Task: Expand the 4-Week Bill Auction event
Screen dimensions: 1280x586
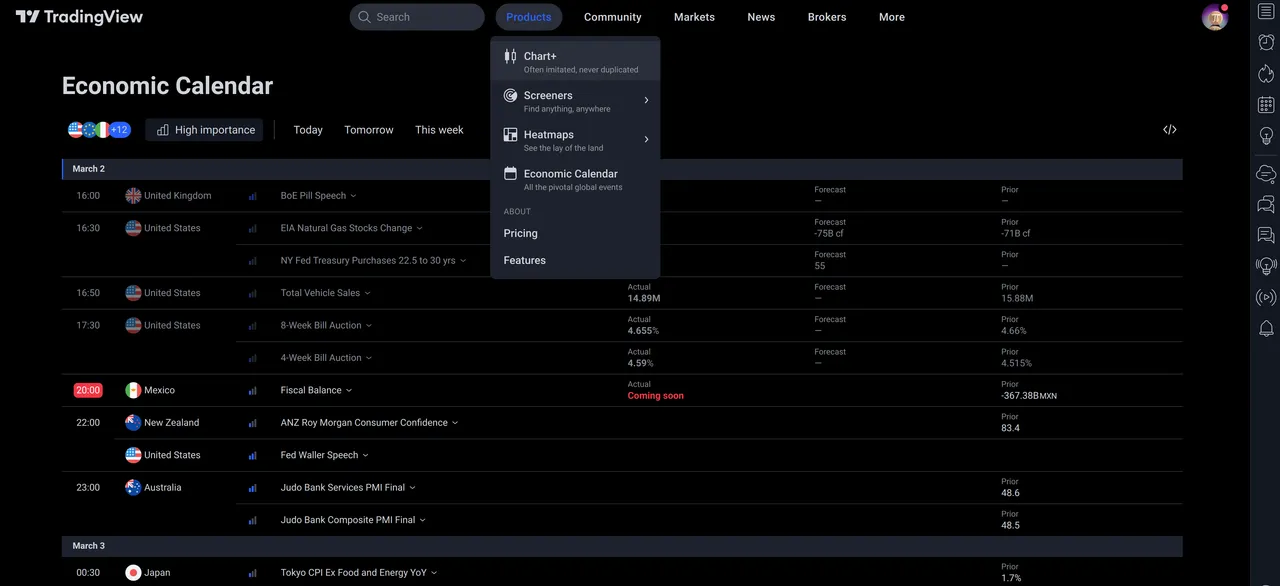Action: (x=369, y=358)
